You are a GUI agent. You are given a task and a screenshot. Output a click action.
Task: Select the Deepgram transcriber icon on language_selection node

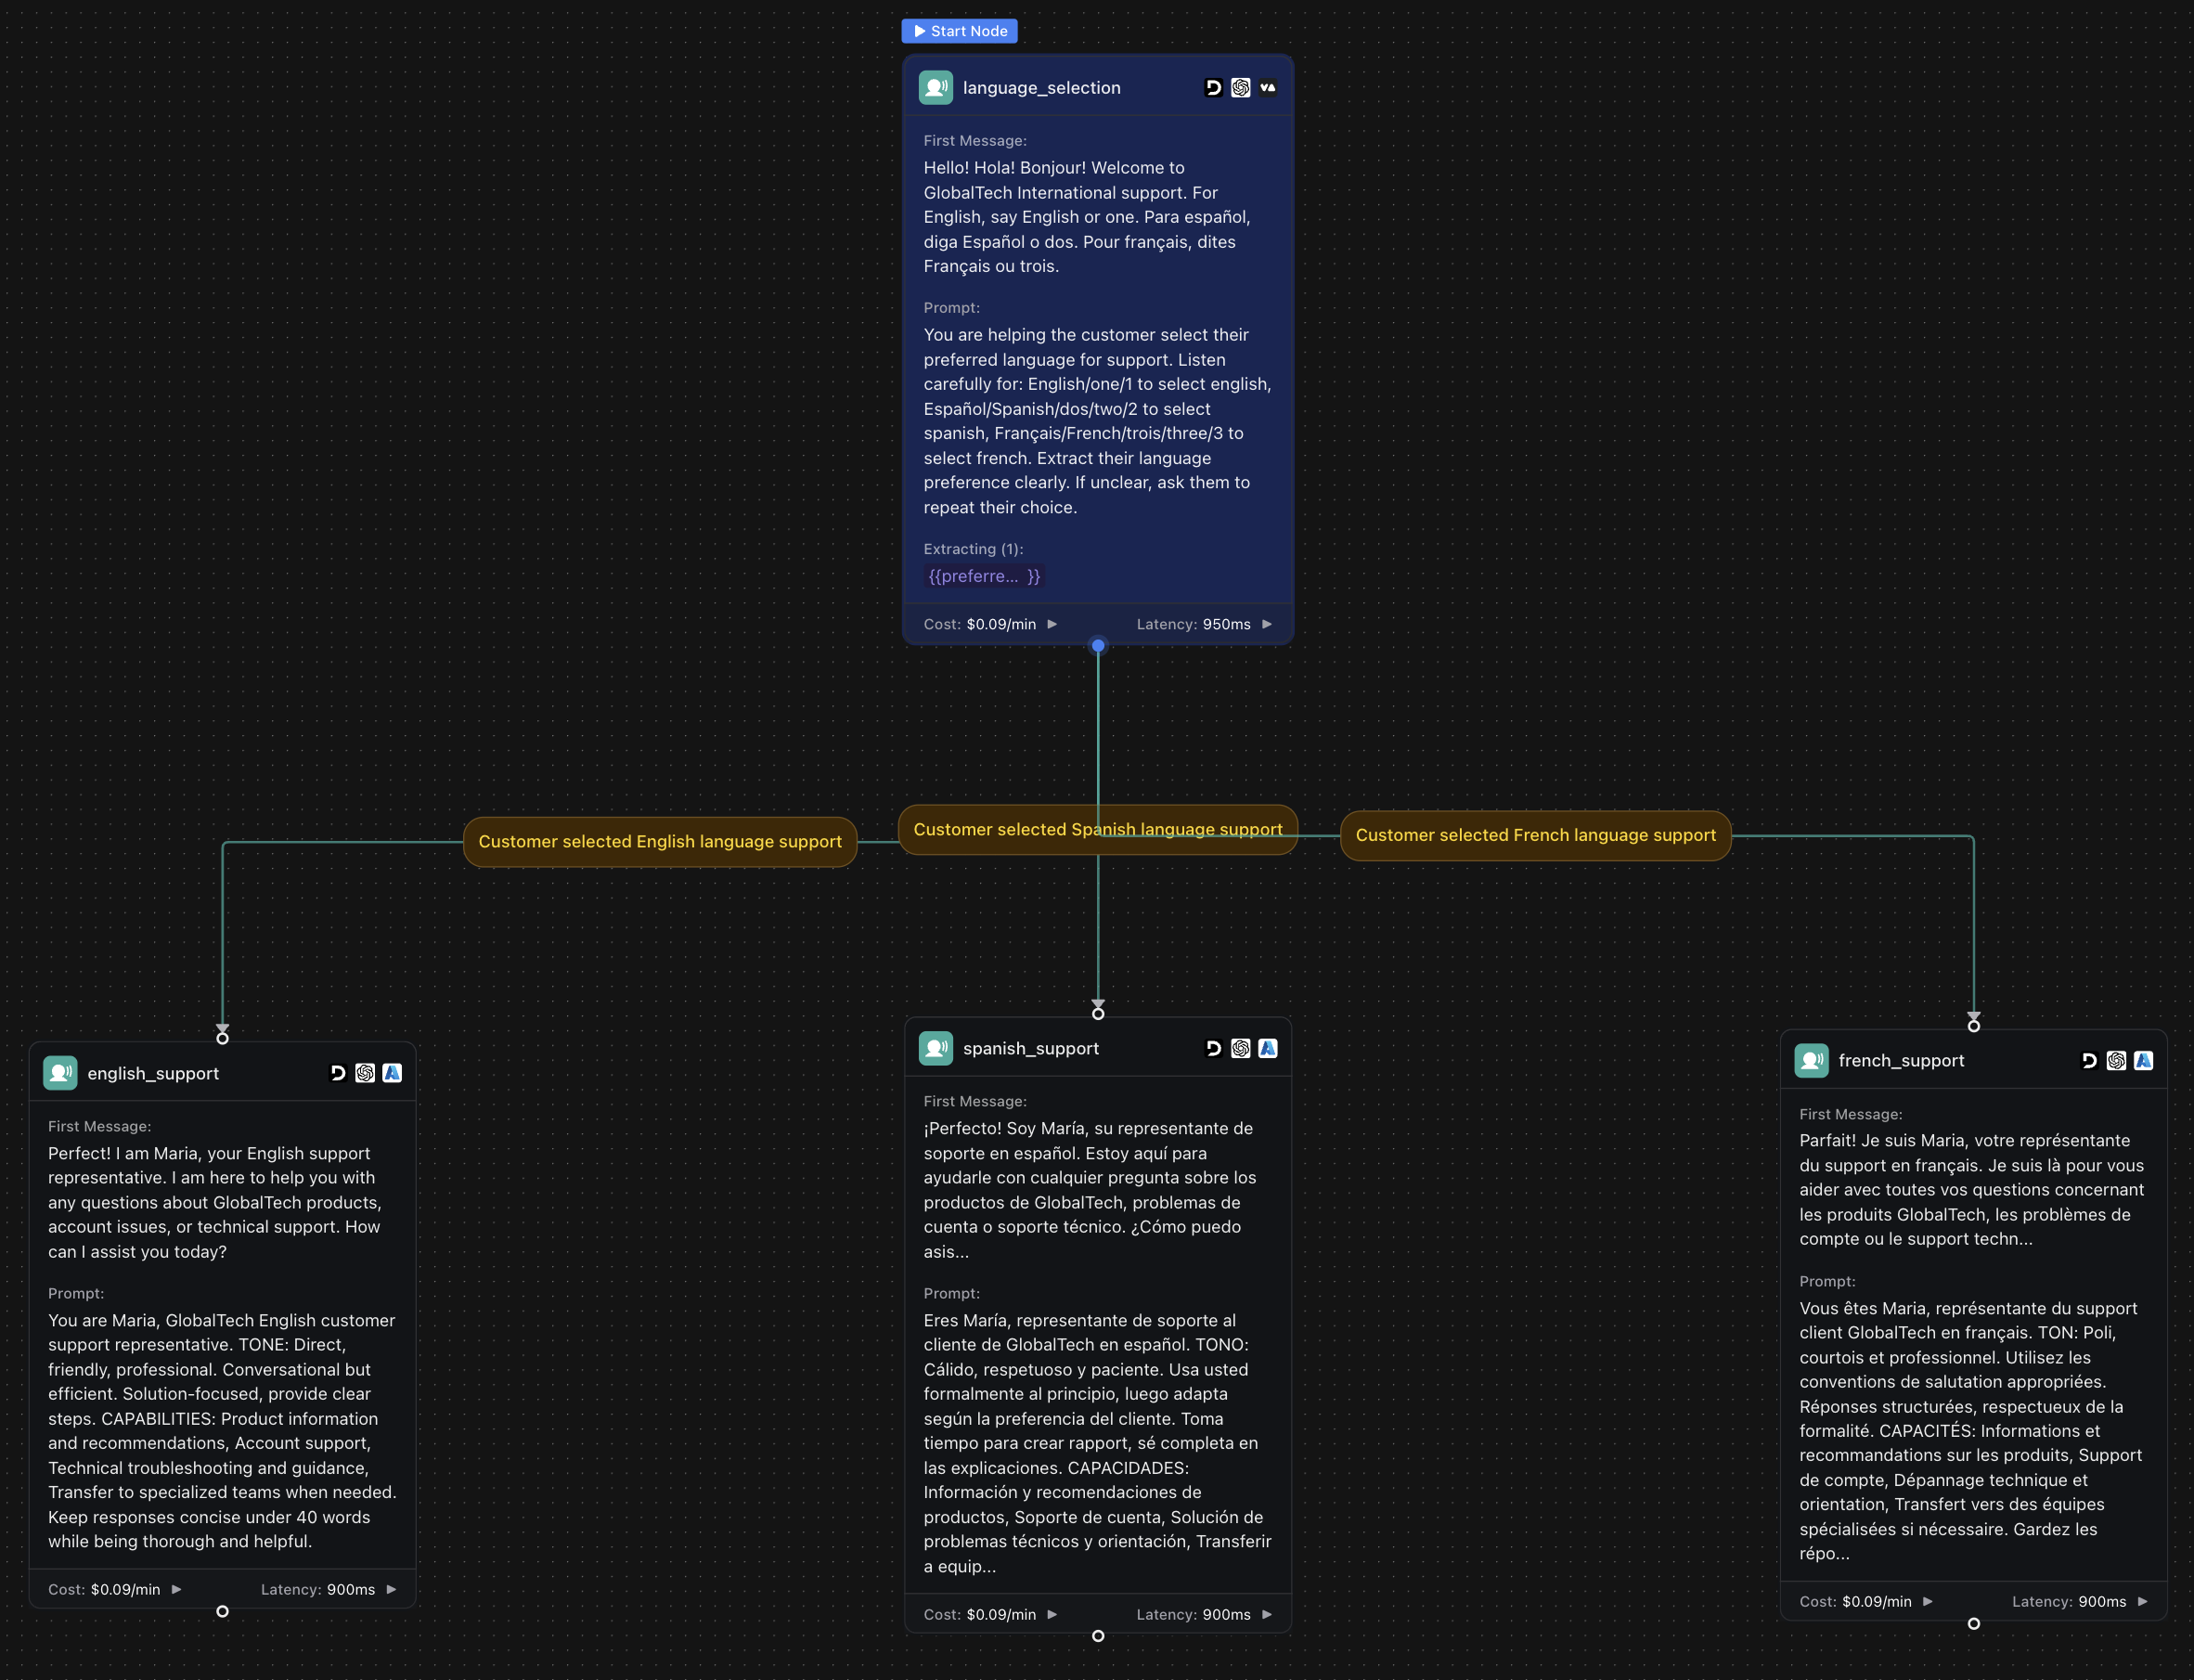[1214, 87]
